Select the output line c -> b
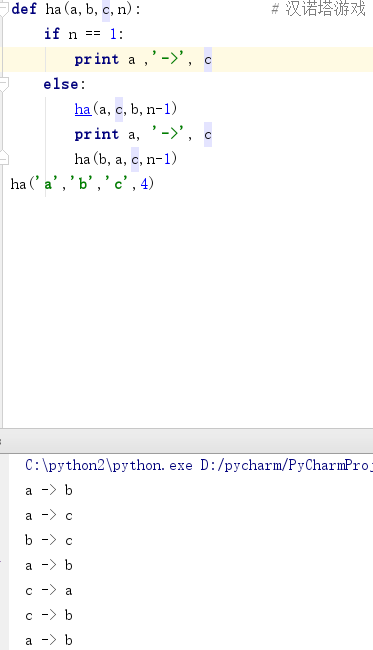This screenshot has width=373, height=650. 49,615
